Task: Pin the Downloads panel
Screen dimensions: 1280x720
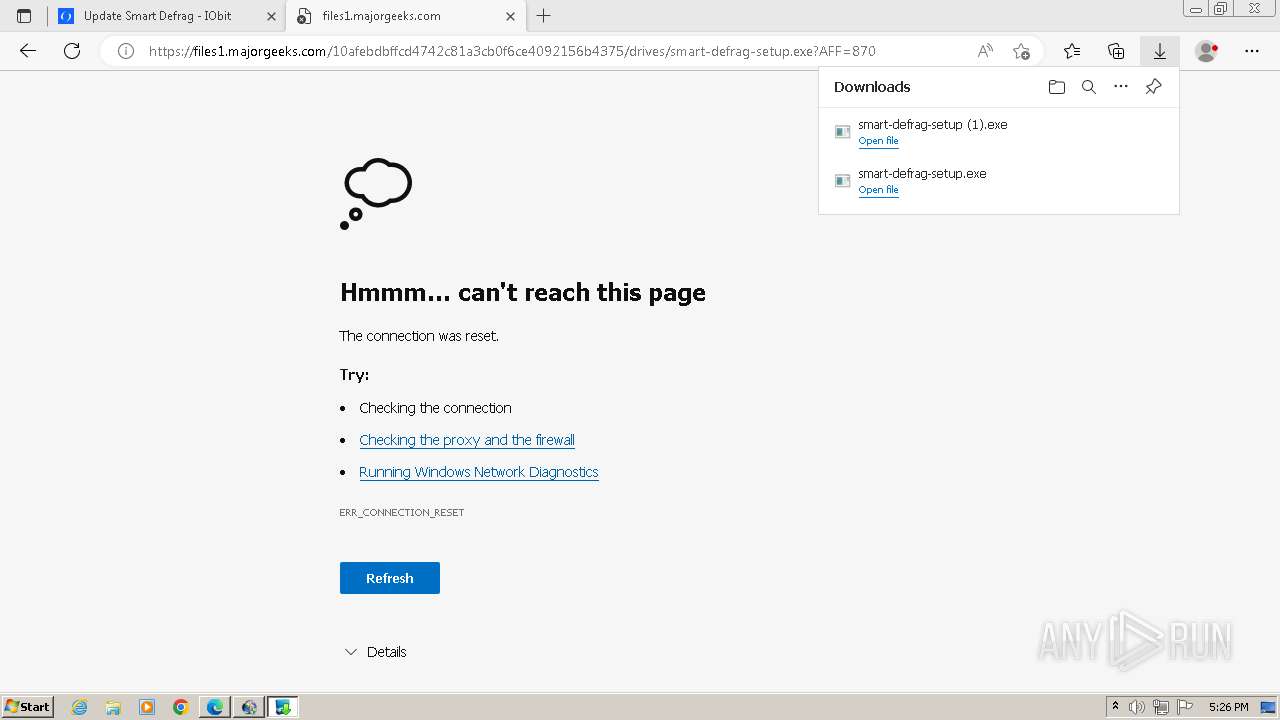Action: click(x=1153, y=87)
